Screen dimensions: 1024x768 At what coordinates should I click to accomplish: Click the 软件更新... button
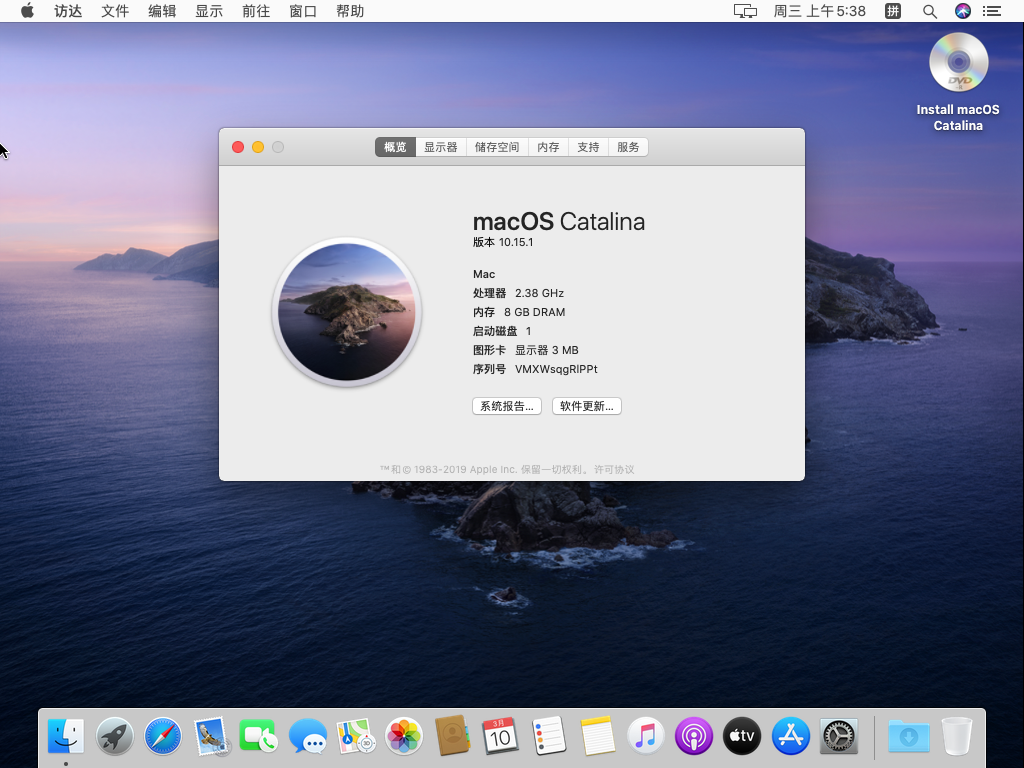[587, 406]
